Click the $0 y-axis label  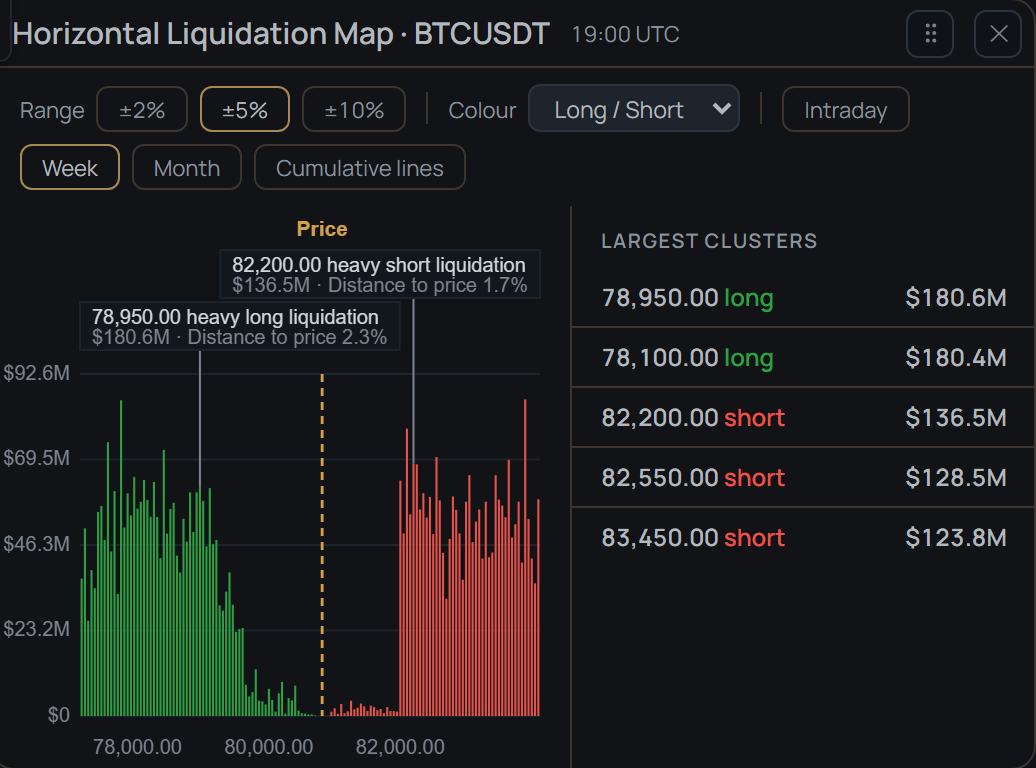tap(58, 715)
